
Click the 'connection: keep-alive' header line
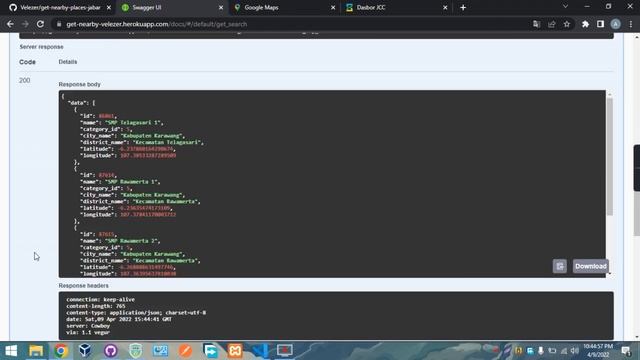(x=100, y=299)
